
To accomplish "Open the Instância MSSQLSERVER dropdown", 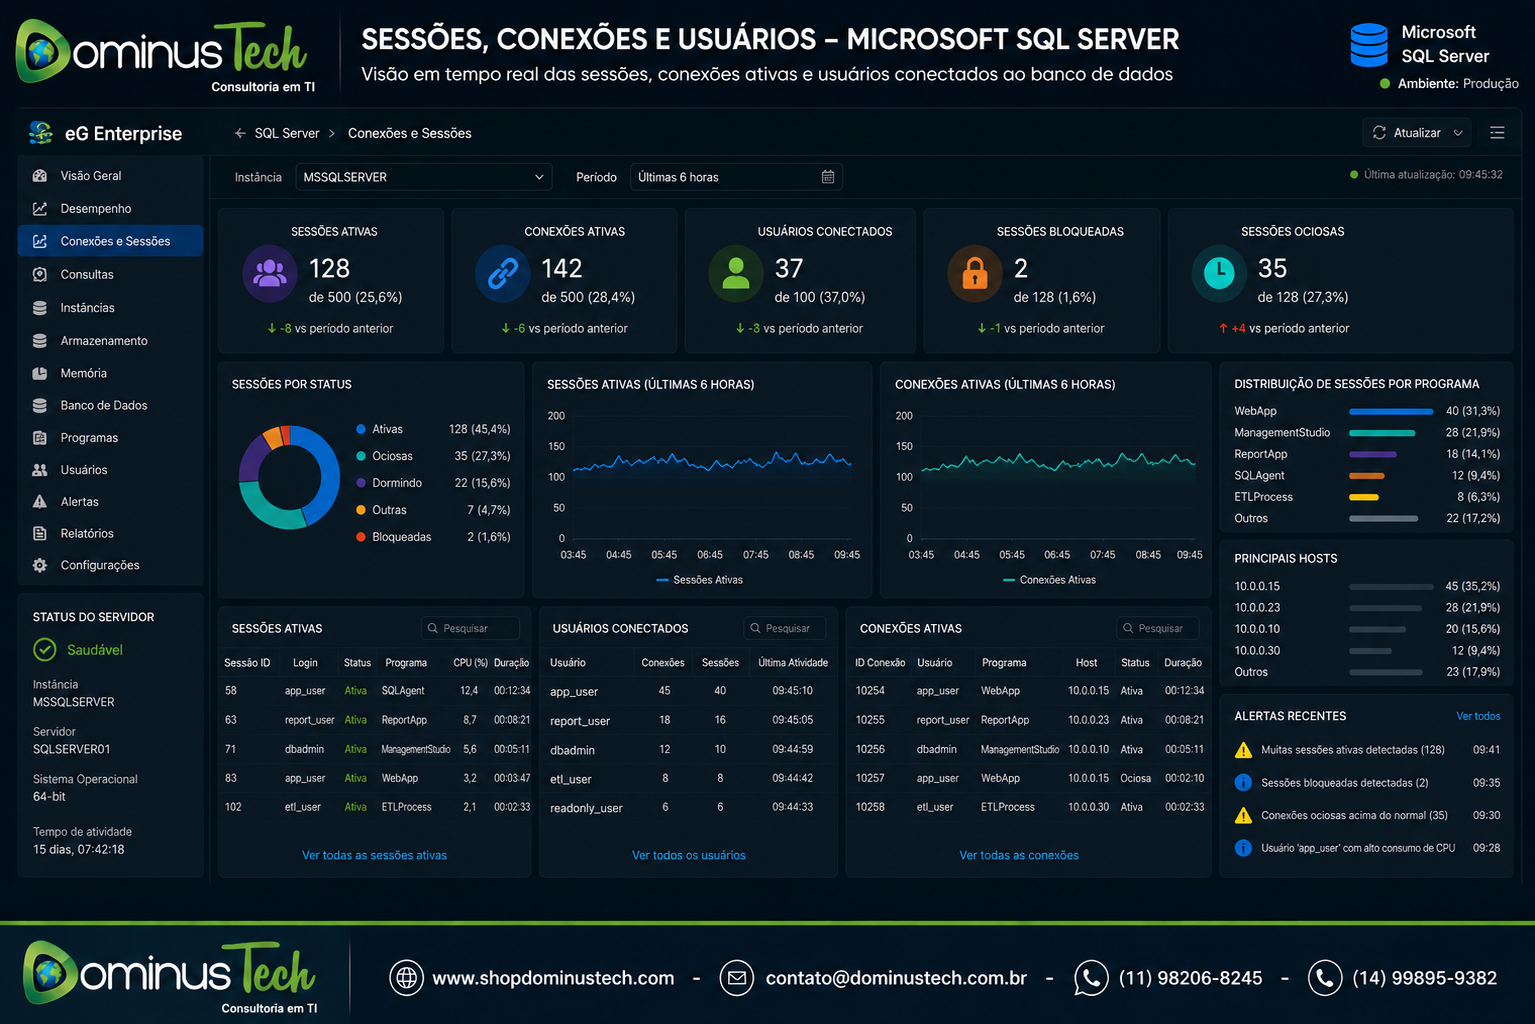I will click(423, 177).
